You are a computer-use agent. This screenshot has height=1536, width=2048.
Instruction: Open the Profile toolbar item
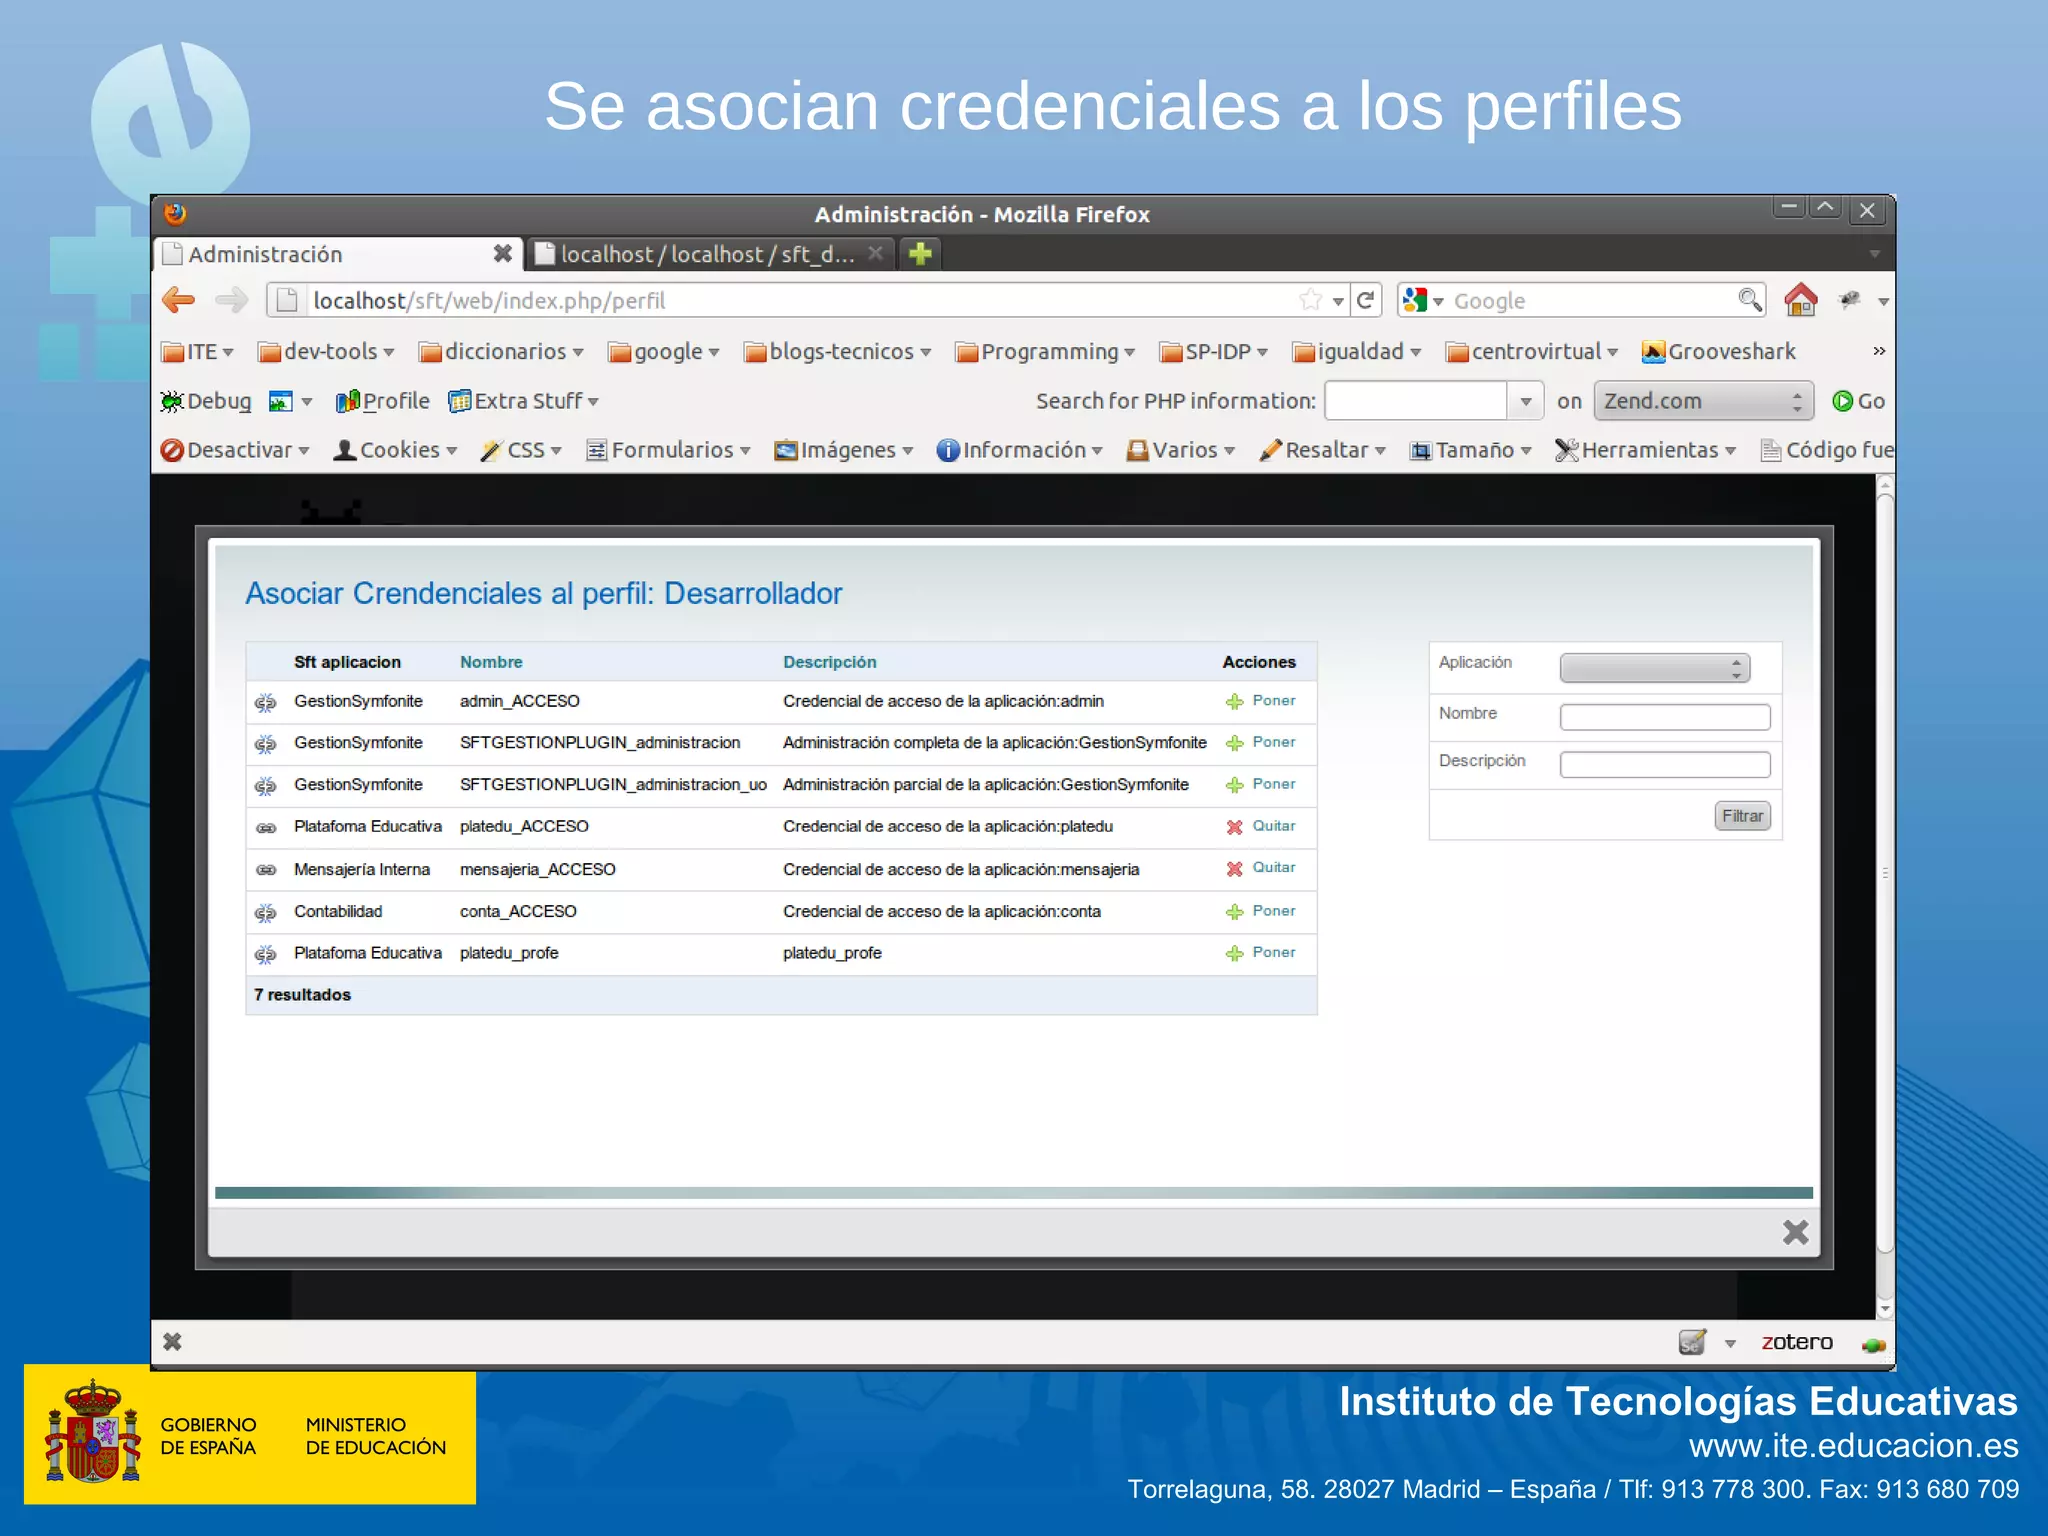coord(383,401)
